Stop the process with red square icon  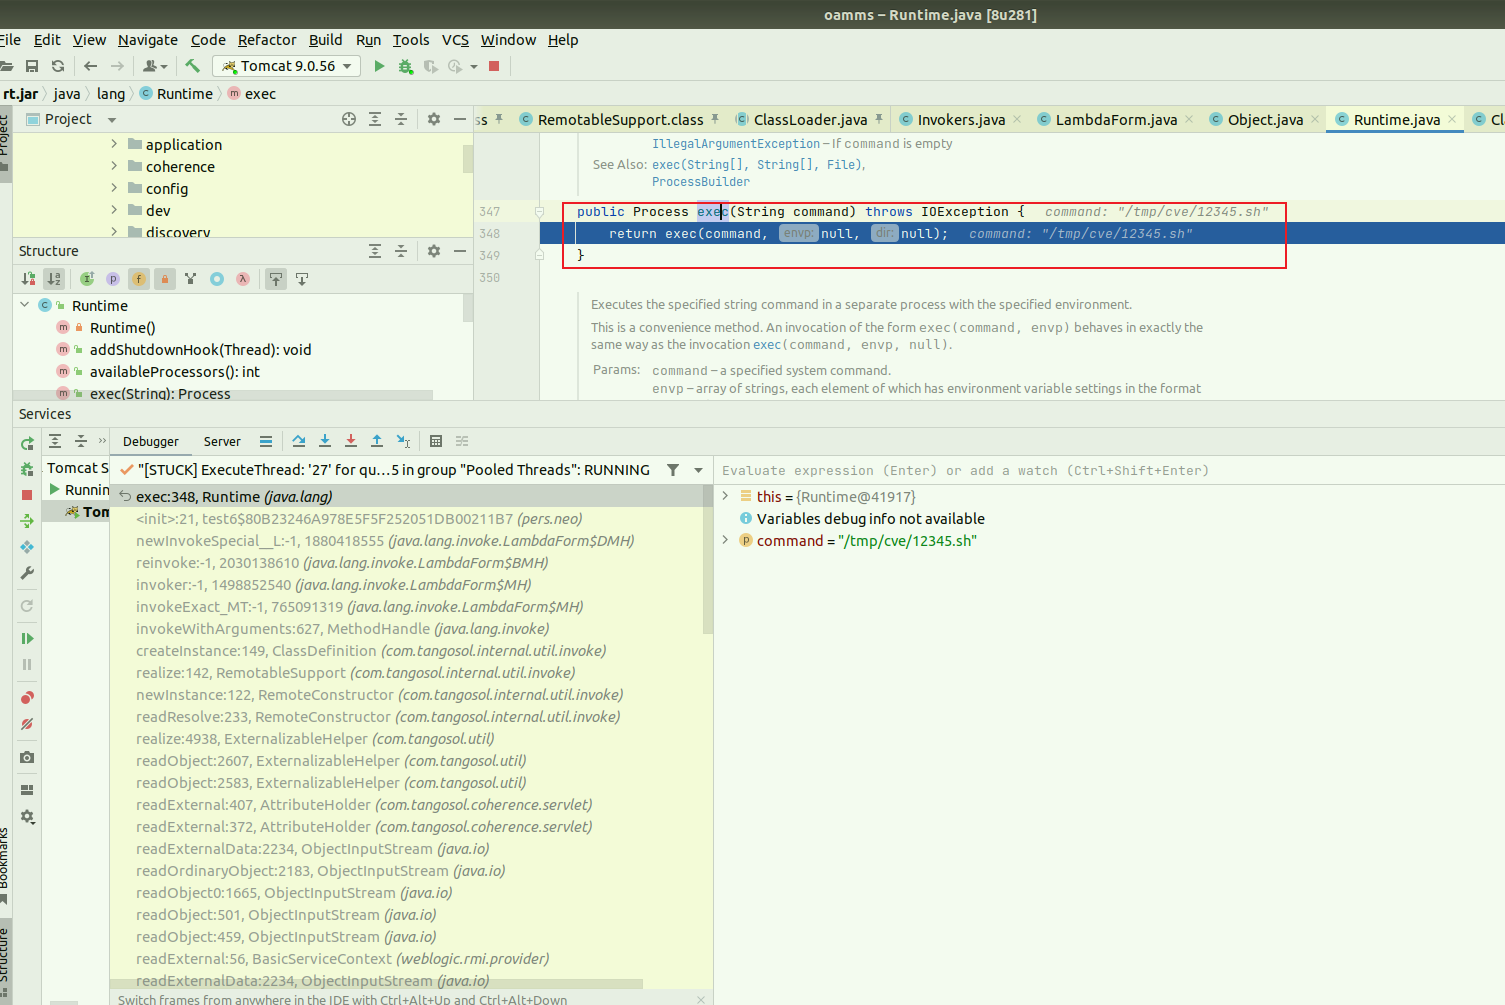tap(494, 66)
